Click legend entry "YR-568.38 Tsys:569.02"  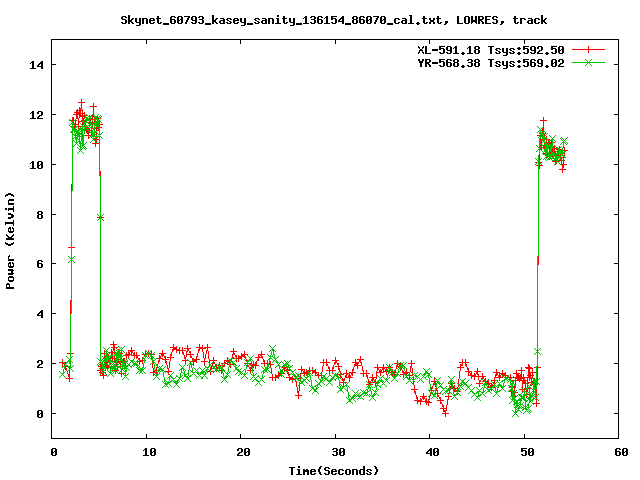pyautogui.click(x=491, y=63)
